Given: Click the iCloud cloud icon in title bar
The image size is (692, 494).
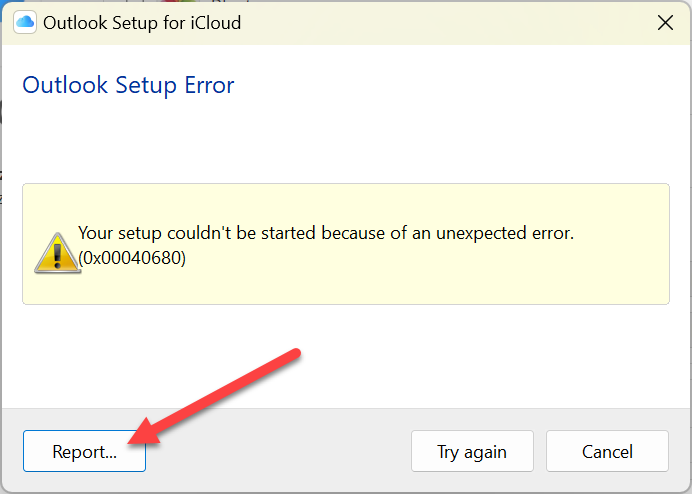Looking at the screenshot, I should [25, 22].
